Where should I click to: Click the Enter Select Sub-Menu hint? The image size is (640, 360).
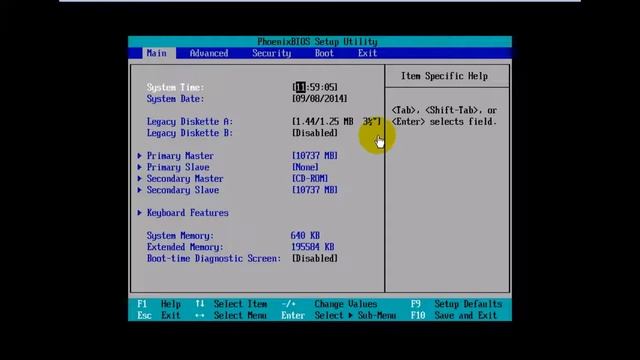(x=338, y=316)
